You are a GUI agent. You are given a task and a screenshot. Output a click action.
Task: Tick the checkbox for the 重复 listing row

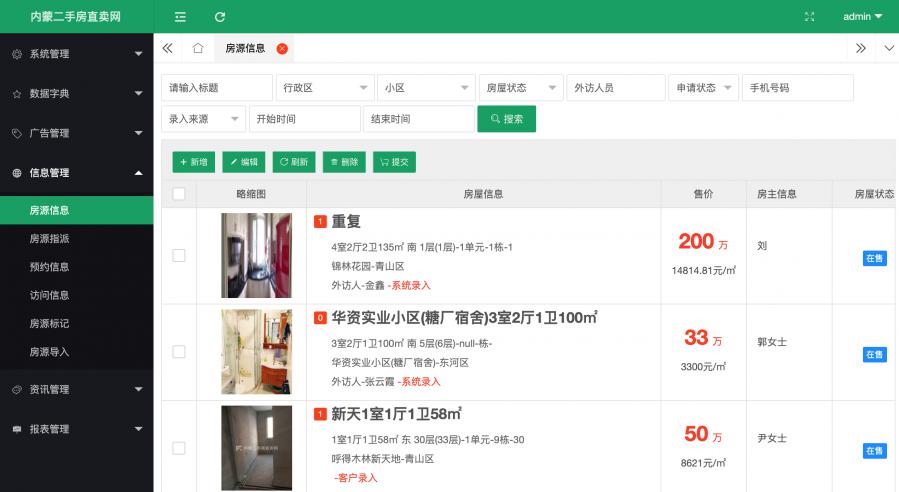pyautogui.click(x=179, y=256)
